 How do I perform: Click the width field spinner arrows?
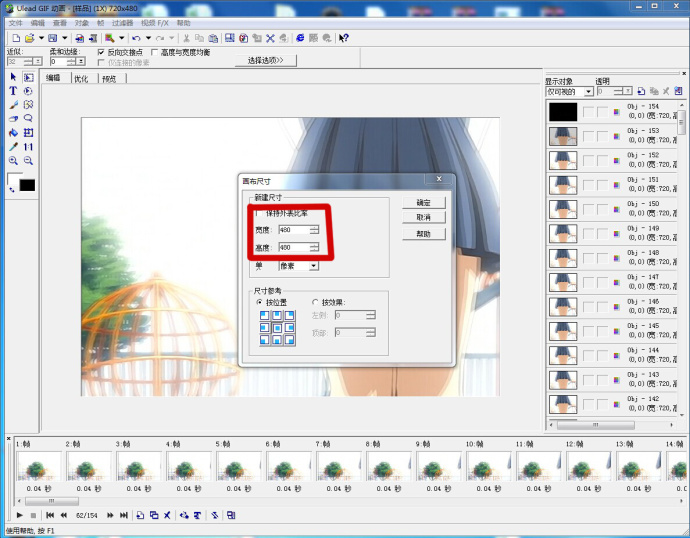[314, 230]
